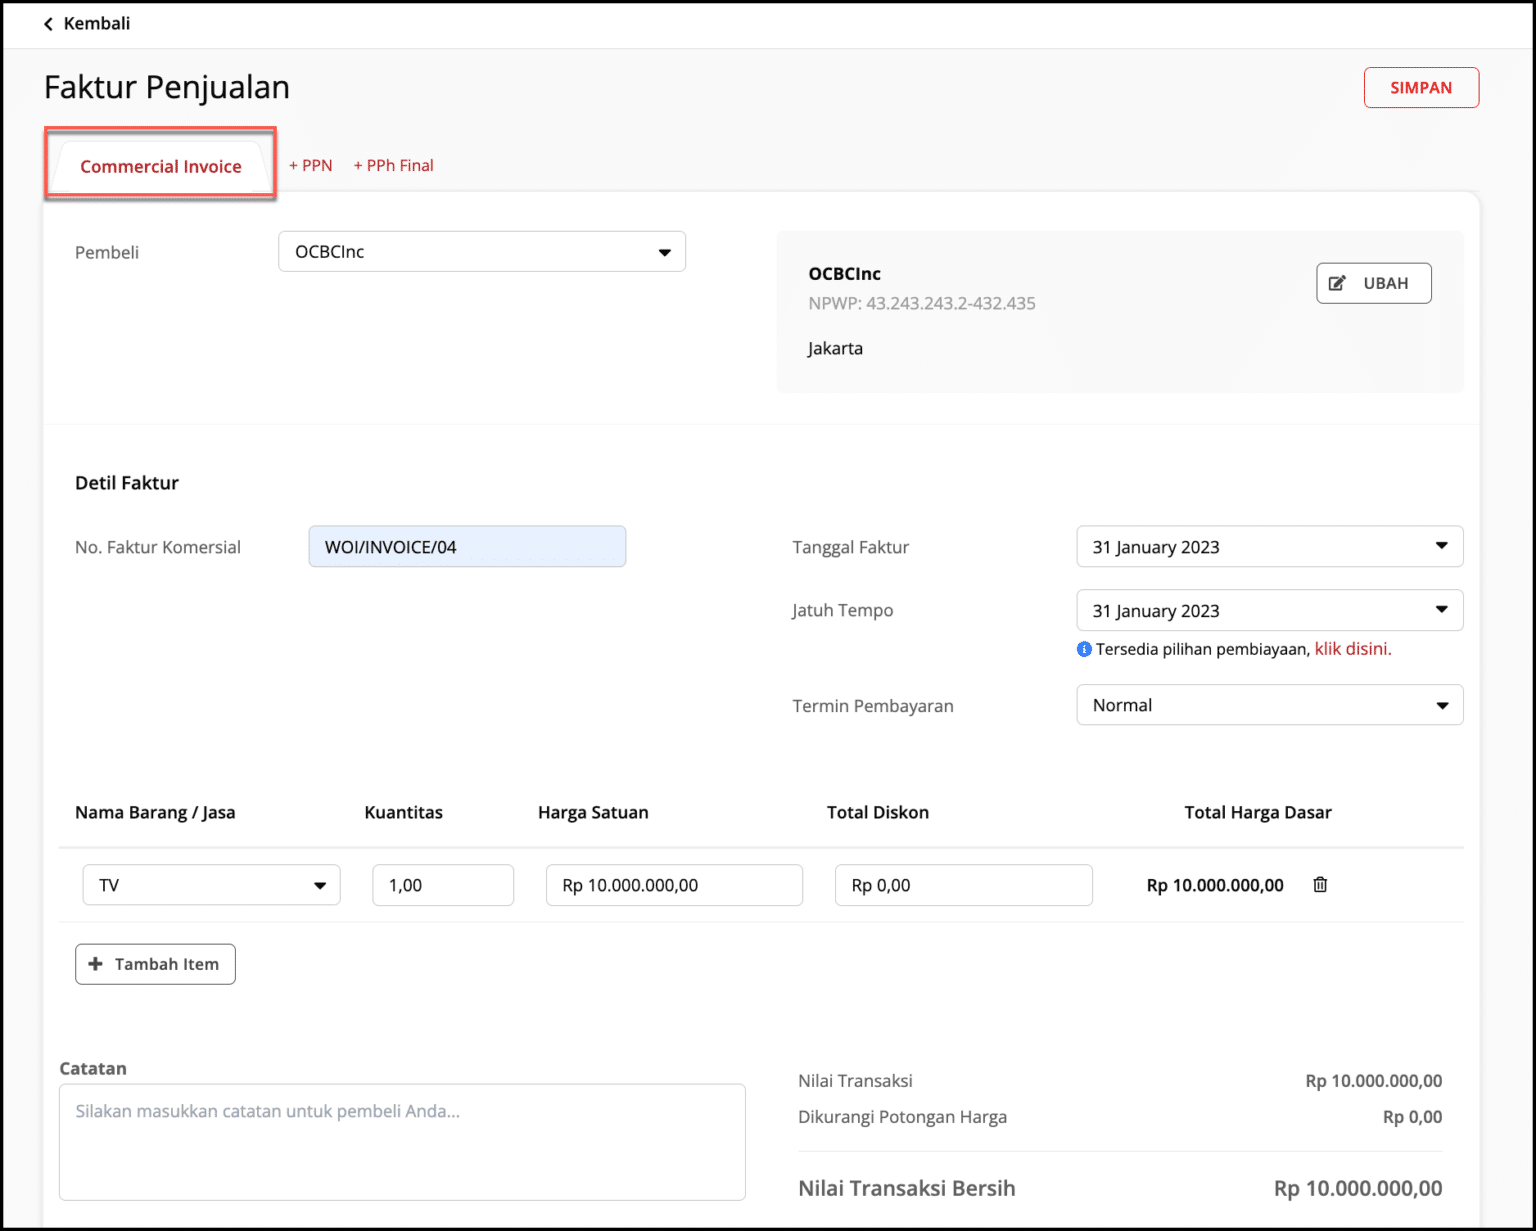This screenshot has width=1536, height=1231.
Task: Click the blue info icon under Jatuh Tempo
Action: [1084, 650]
